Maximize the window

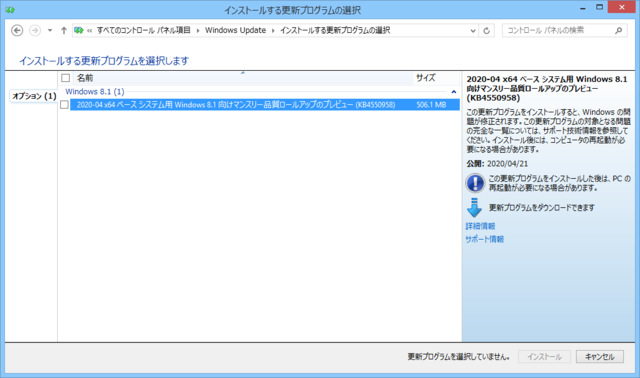599,7
